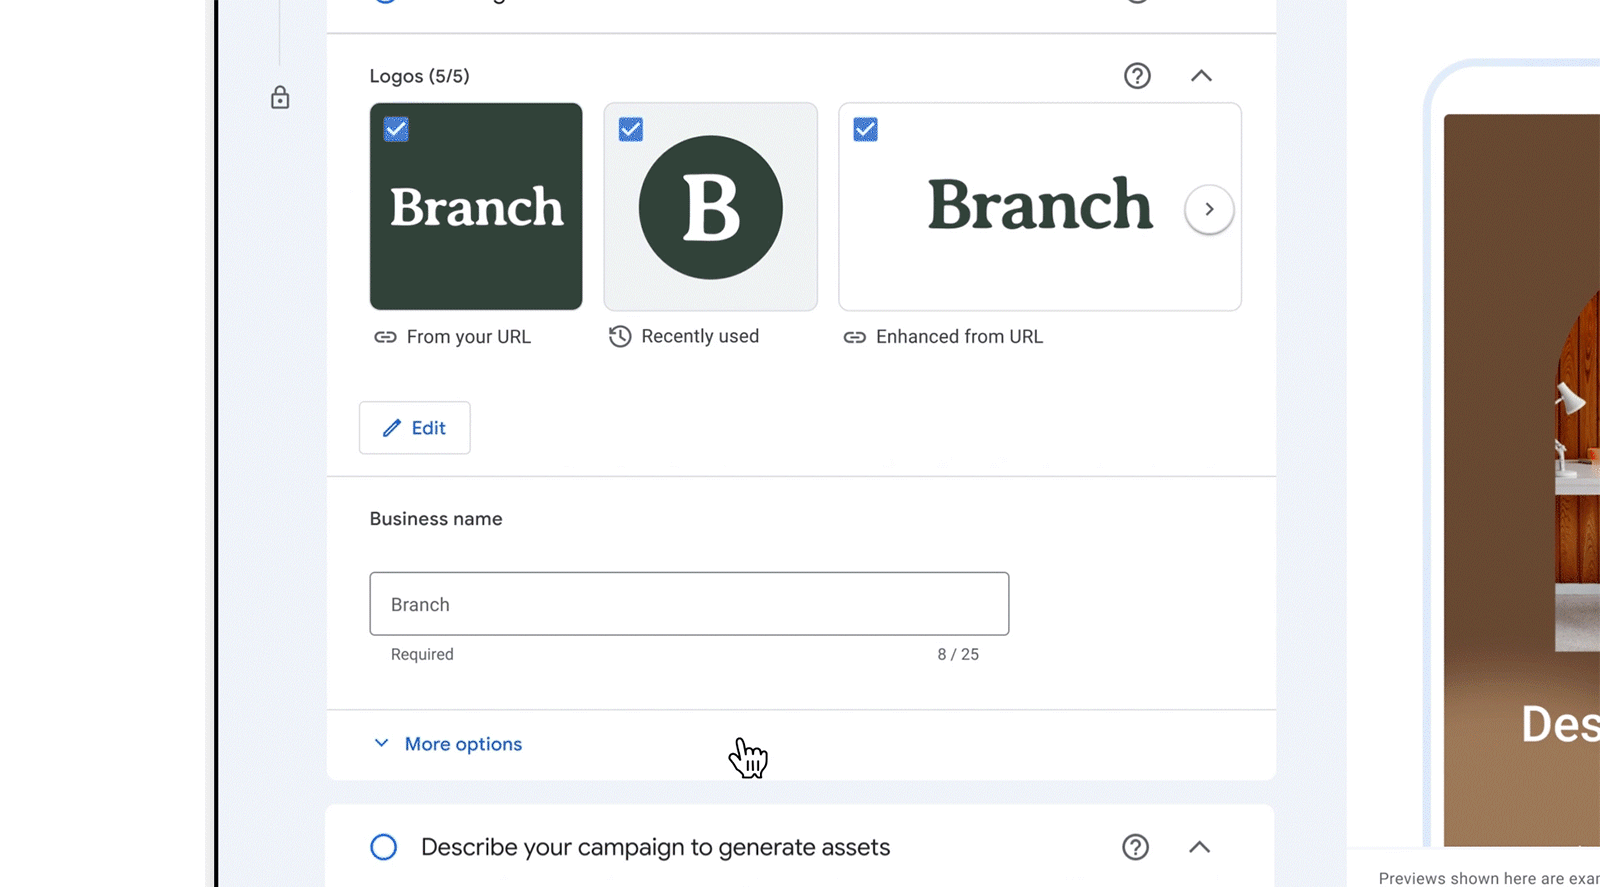
Task: Open the Logos settings section header
Action: (x=420, y=75)
